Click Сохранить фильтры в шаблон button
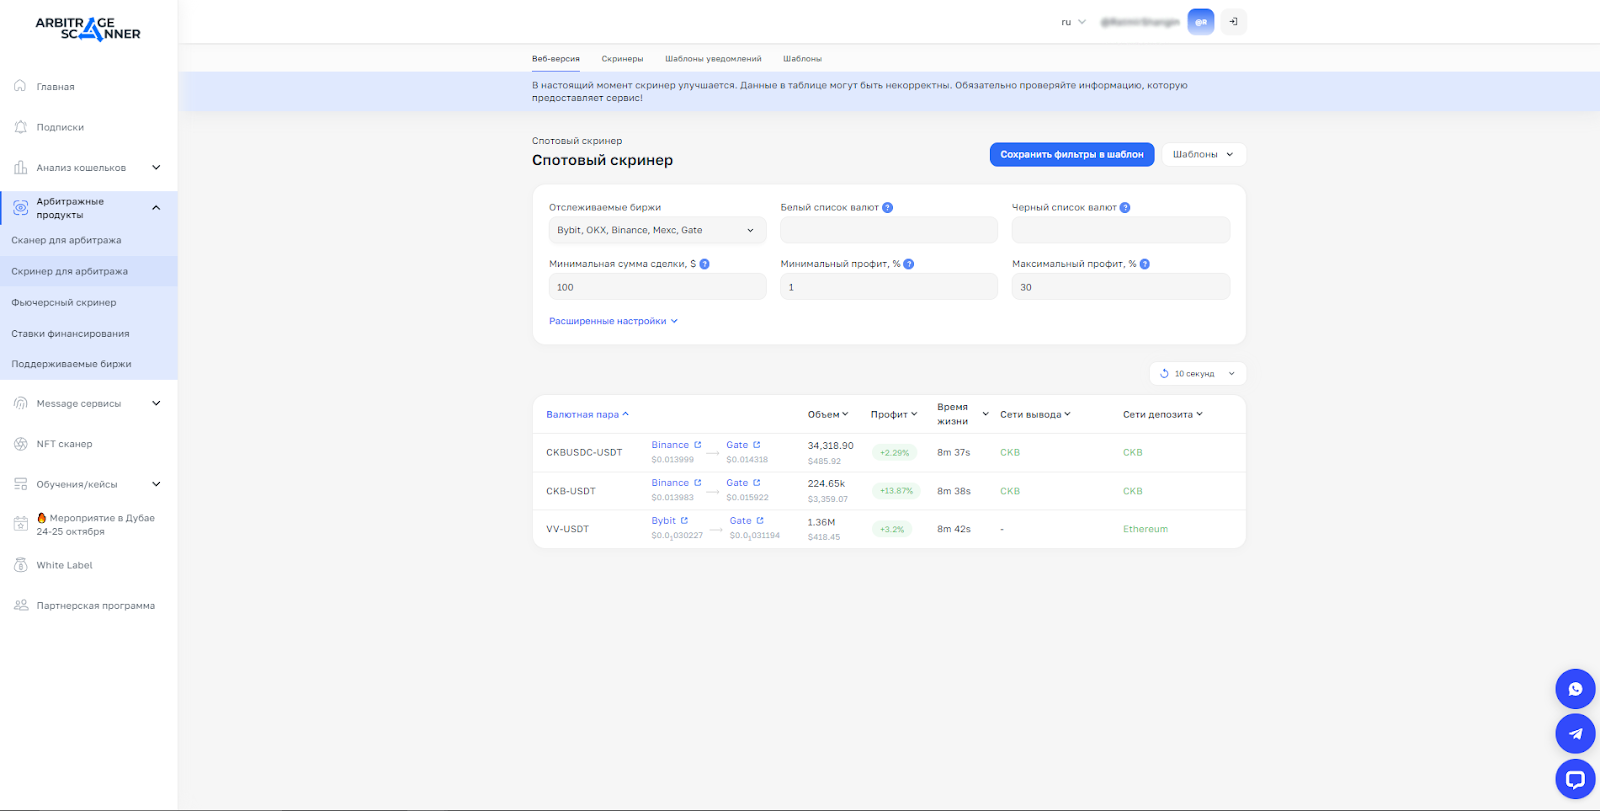 click(1072, 154)
